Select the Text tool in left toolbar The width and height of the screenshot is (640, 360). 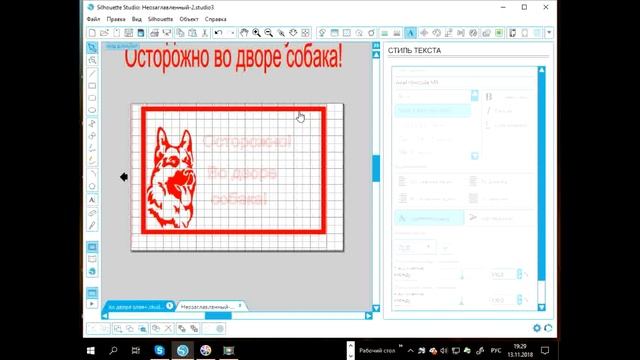pyautogui.click(x=92, y=200)
